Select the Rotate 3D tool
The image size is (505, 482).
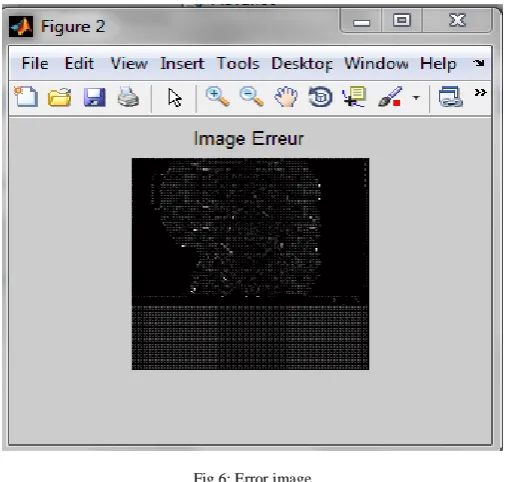[x=320, y=97]
